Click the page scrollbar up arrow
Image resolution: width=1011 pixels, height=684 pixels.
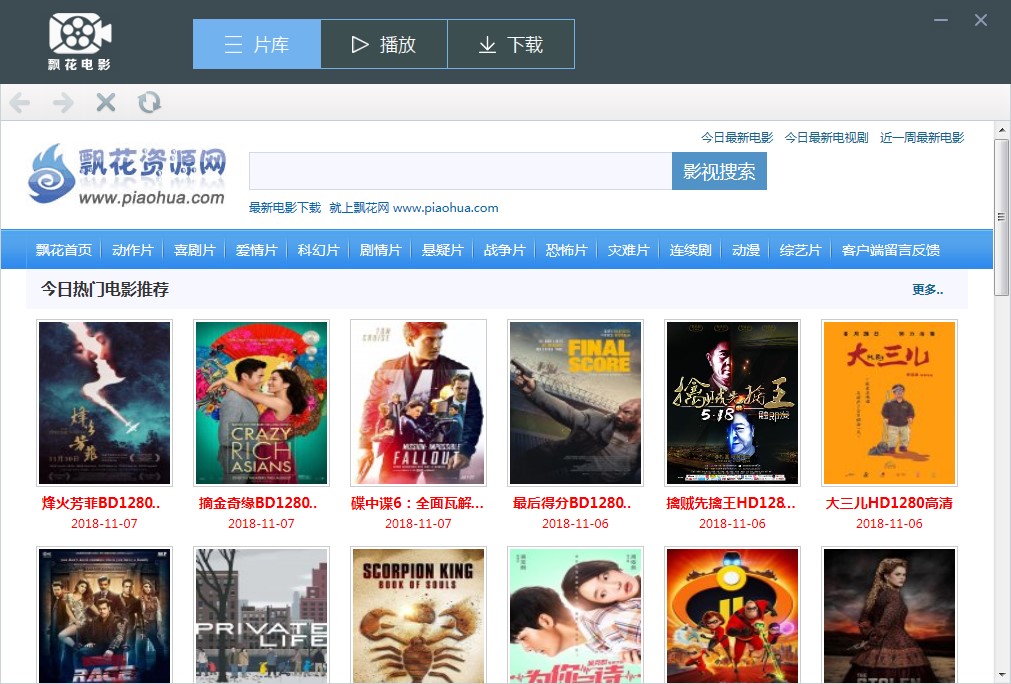[1001, 130]
